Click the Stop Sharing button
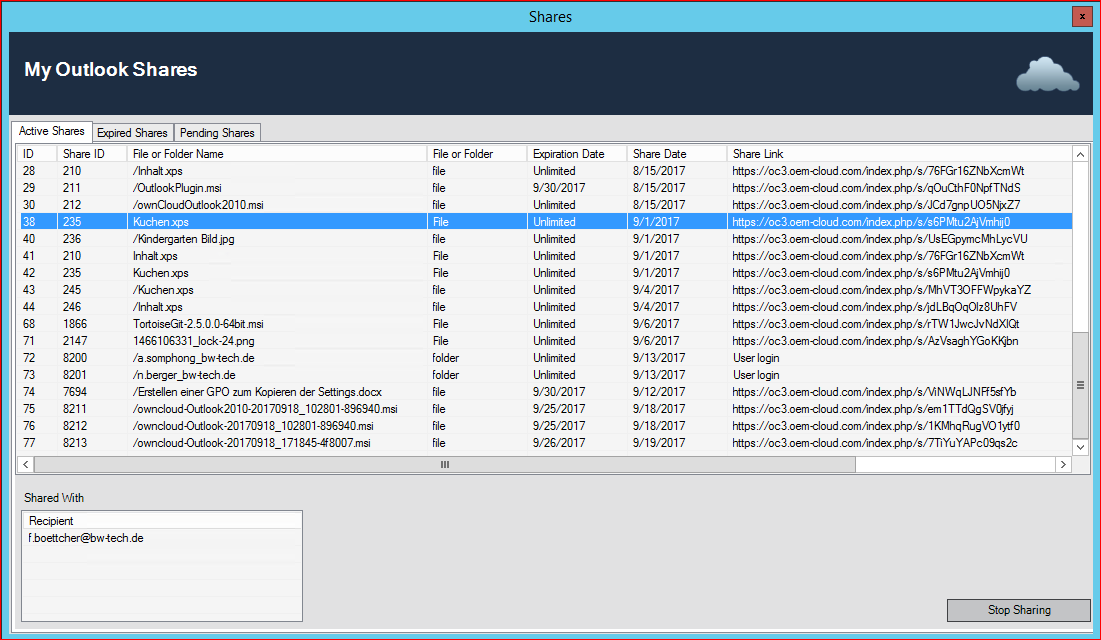Image resolution: width=1101 pixels, height=640 pixels. point(1018,610)
